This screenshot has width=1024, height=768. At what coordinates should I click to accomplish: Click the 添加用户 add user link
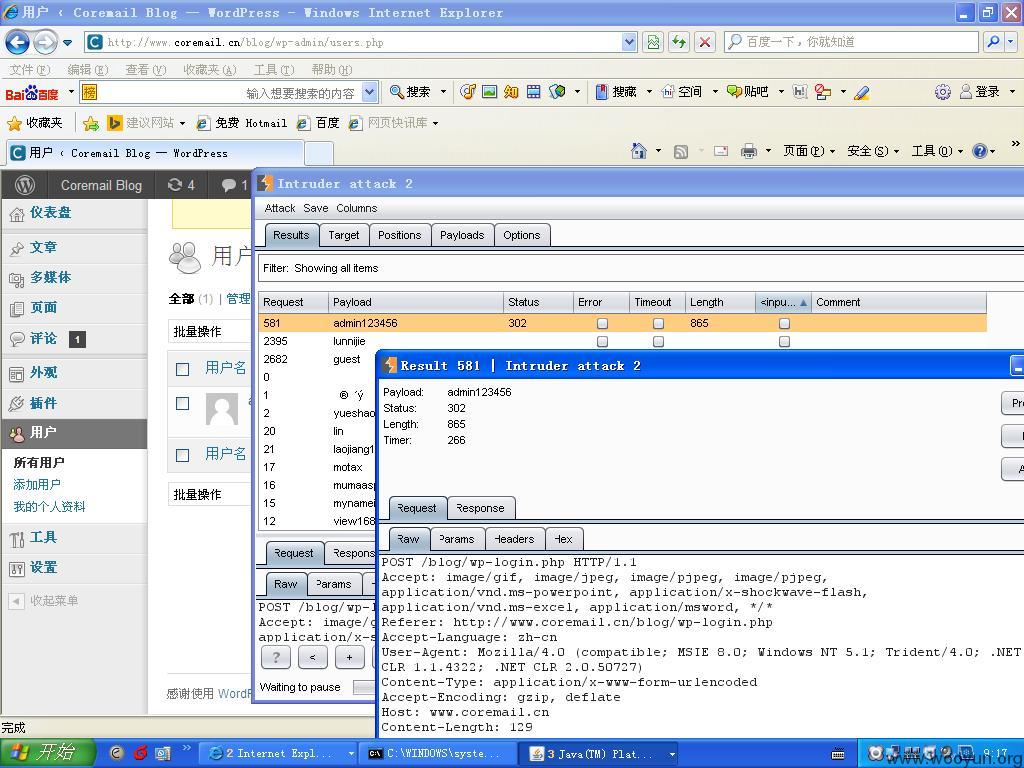[37, 485]
